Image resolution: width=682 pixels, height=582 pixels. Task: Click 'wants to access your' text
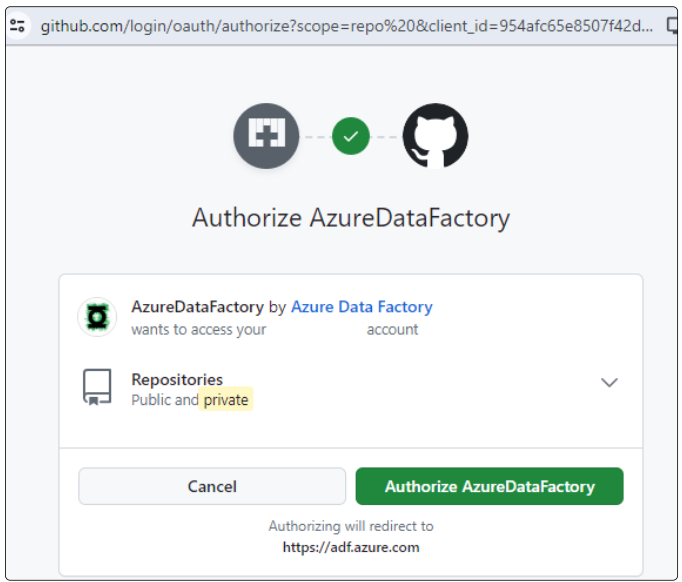click(x=198, y=329)
